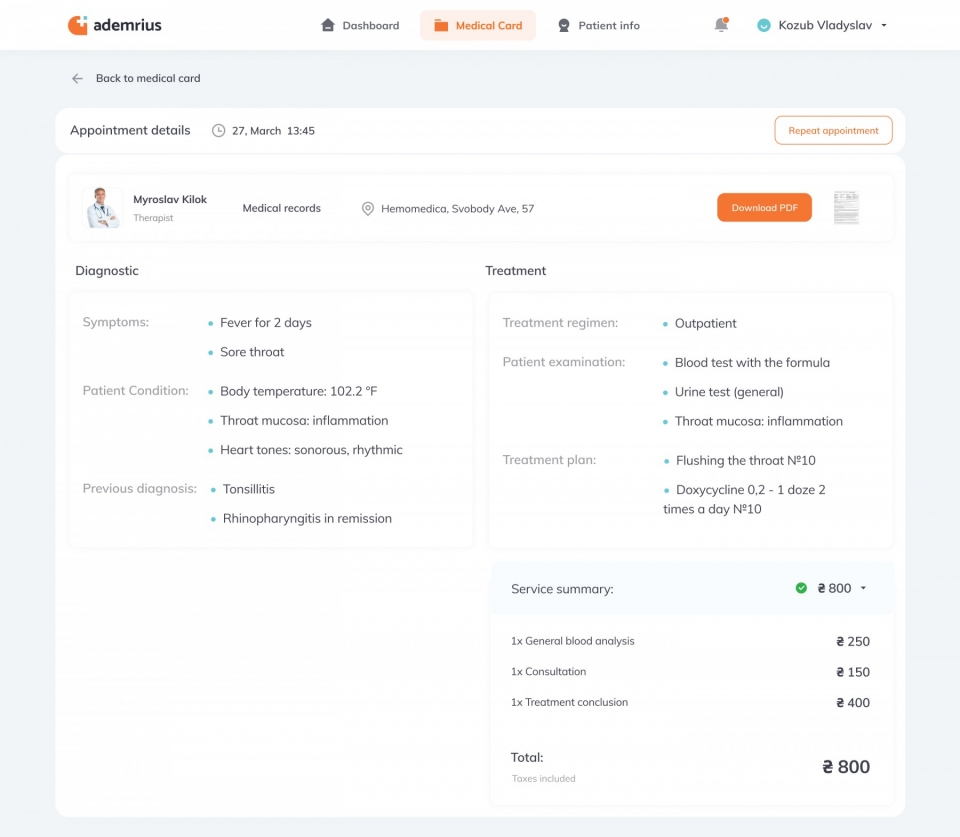Go to the Dashboard tab
The height and width of the screenshot is (837, 960).
click(x=360, y=26)
